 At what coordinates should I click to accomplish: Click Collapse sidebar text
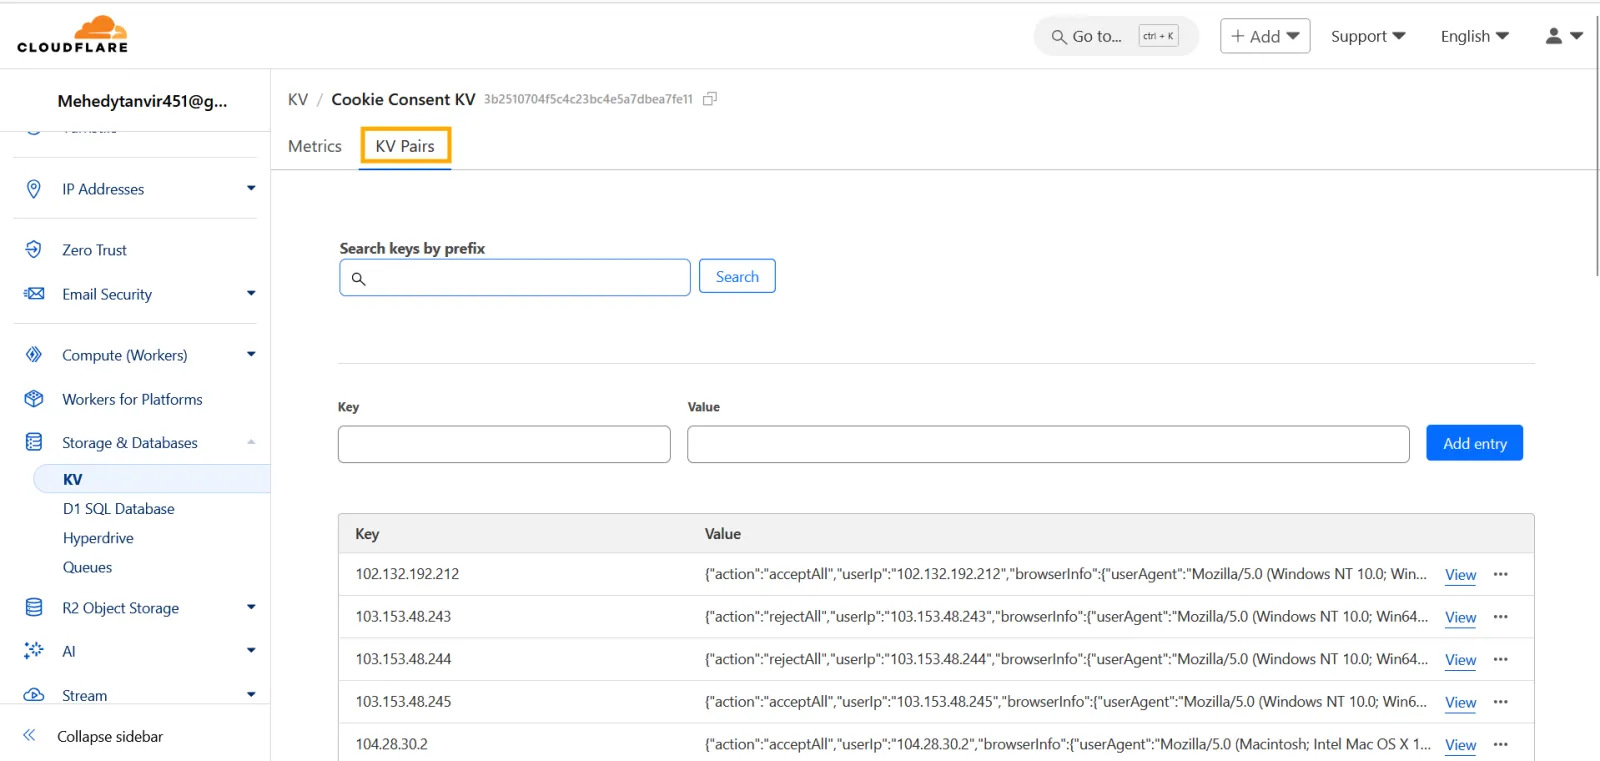(110, 736)
